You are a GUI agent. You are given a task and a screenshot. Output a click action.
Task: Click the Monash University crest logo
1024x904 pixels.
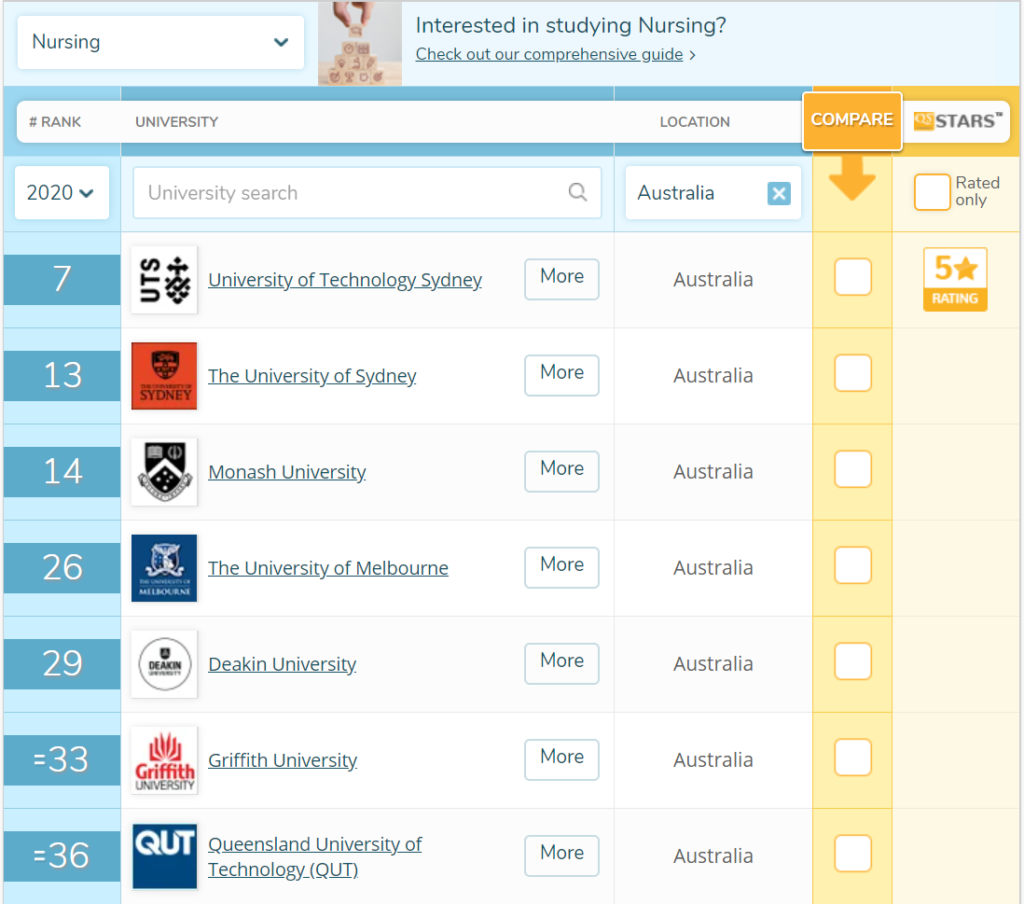(x=164, y=472)
